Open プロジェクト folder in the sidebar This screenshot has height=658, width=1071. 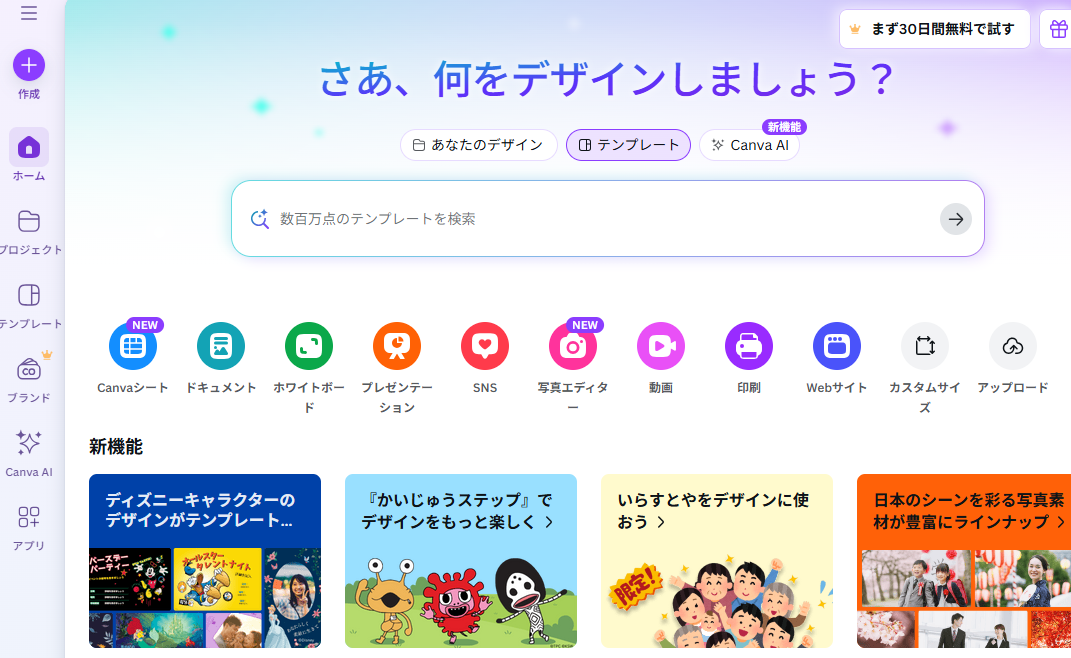(x=29, y=232)
